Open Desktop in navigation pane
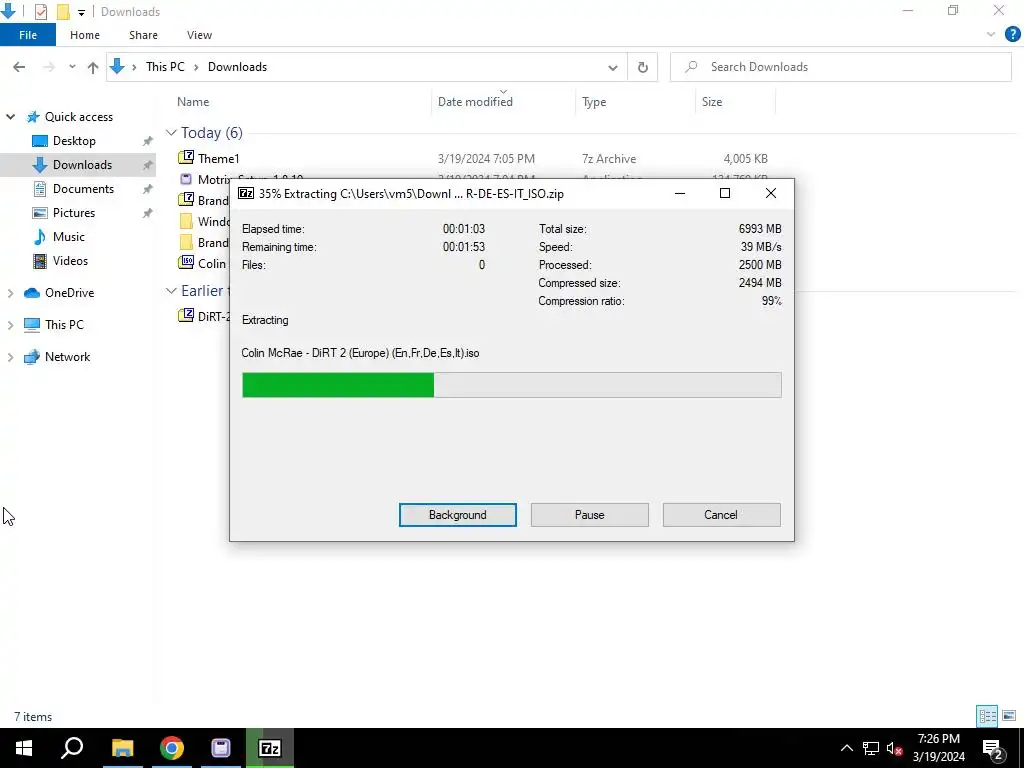The image size is (1024, 768). 74,141
